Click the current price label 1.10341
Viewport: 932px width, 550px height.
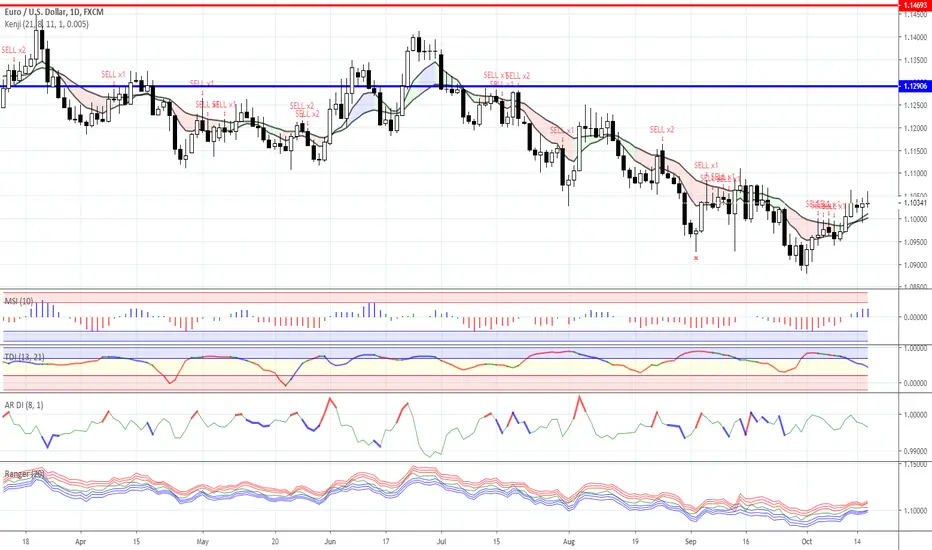coord(915,203)
